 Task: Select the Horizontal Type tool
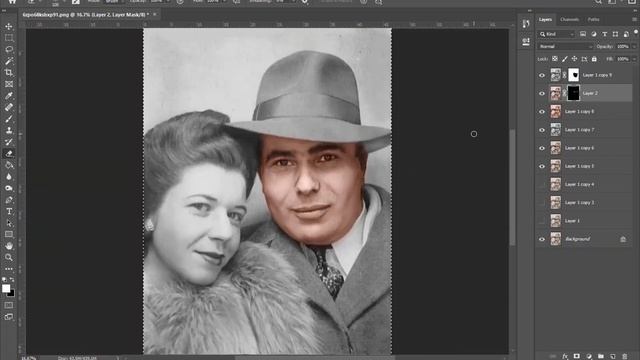[9, 211]
